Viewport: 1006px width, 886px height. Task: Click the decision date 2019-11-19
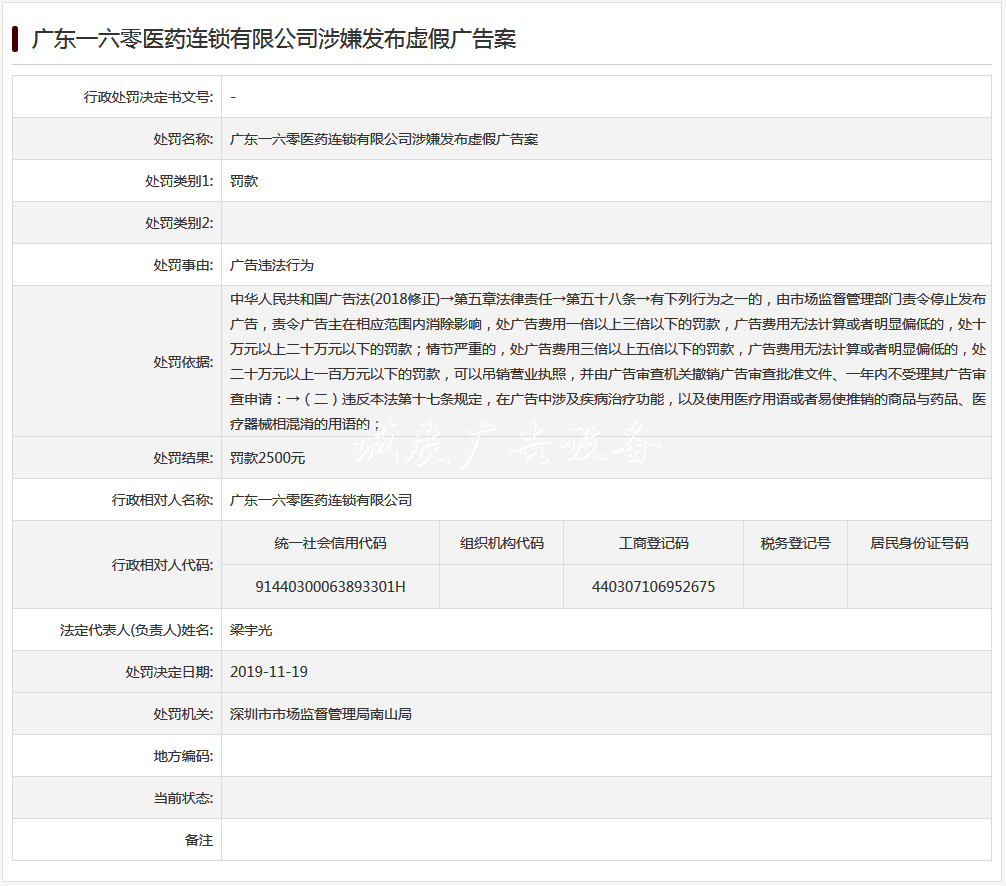[x=269, y=672]
